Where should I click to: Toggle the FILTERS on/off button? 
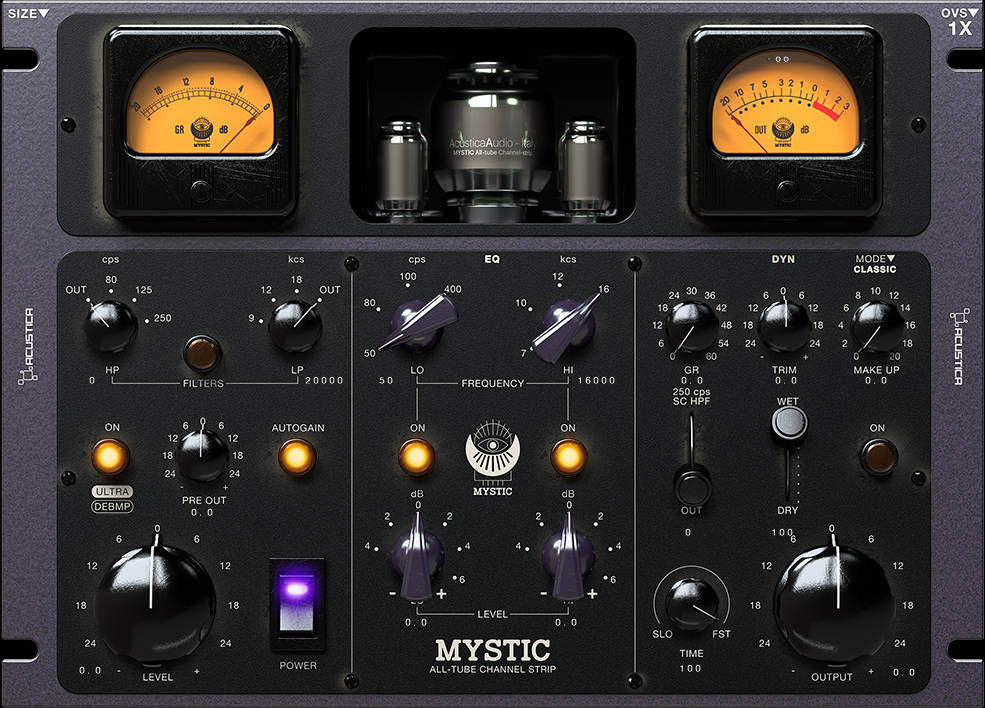[202, 353]
